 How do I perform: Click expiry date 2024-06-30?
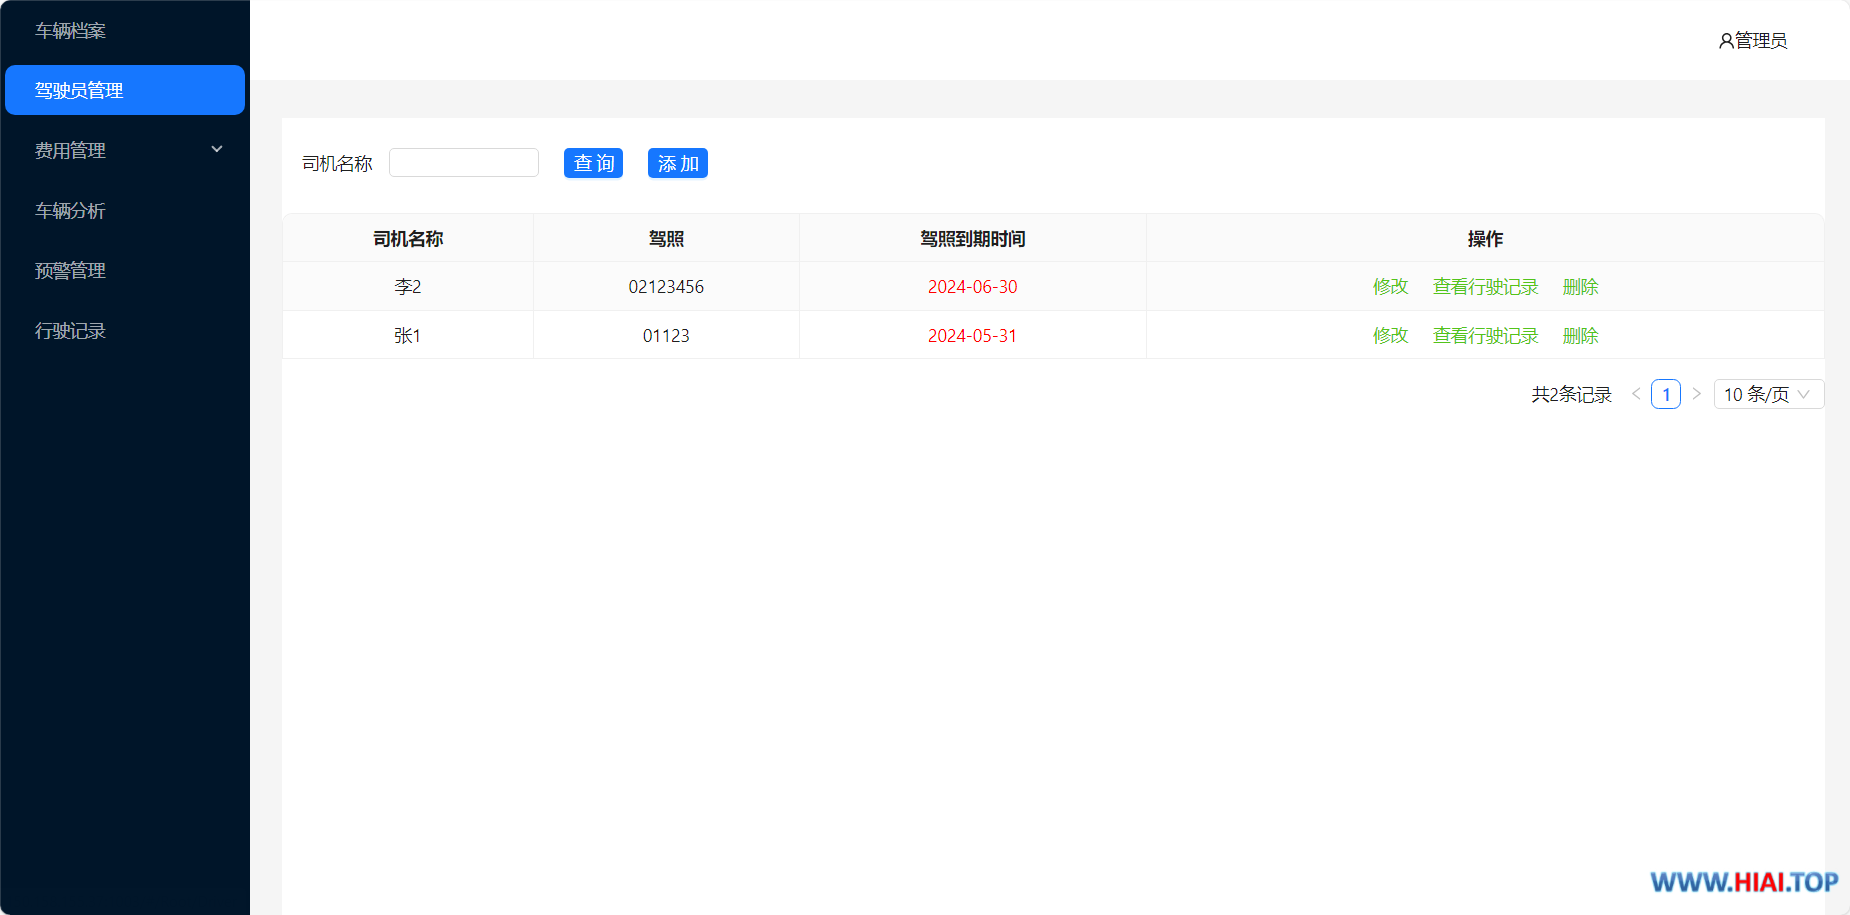973,287
